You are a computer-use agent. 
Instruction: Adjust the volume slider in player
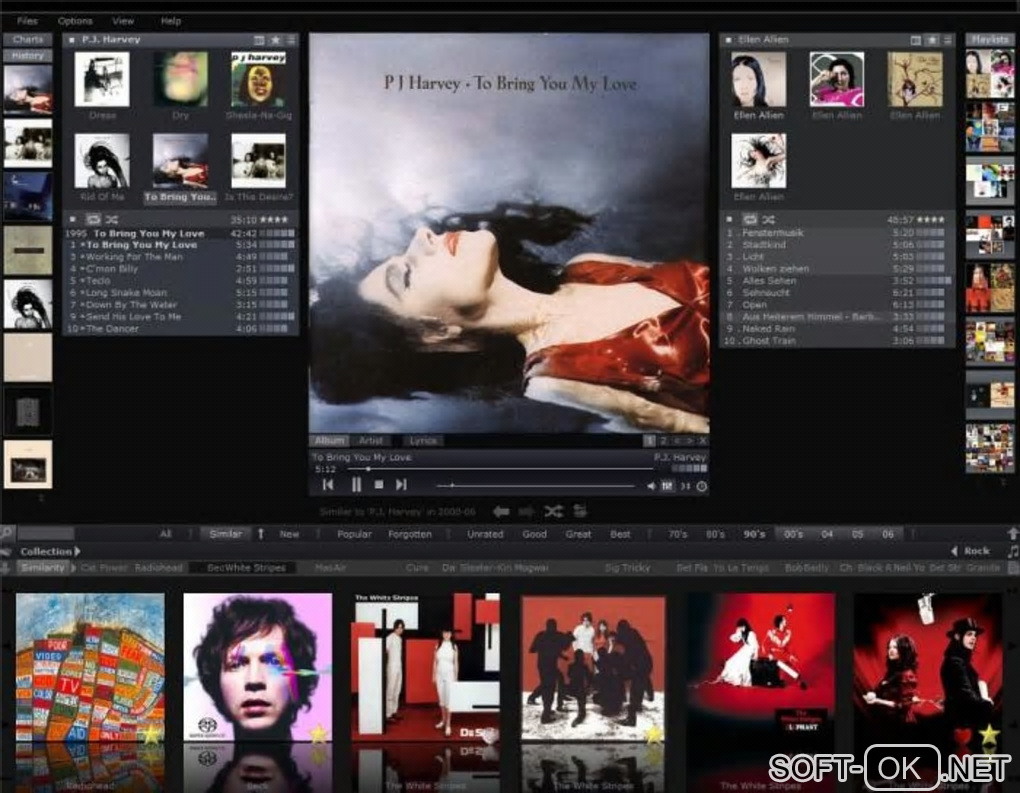click(535, 486)
